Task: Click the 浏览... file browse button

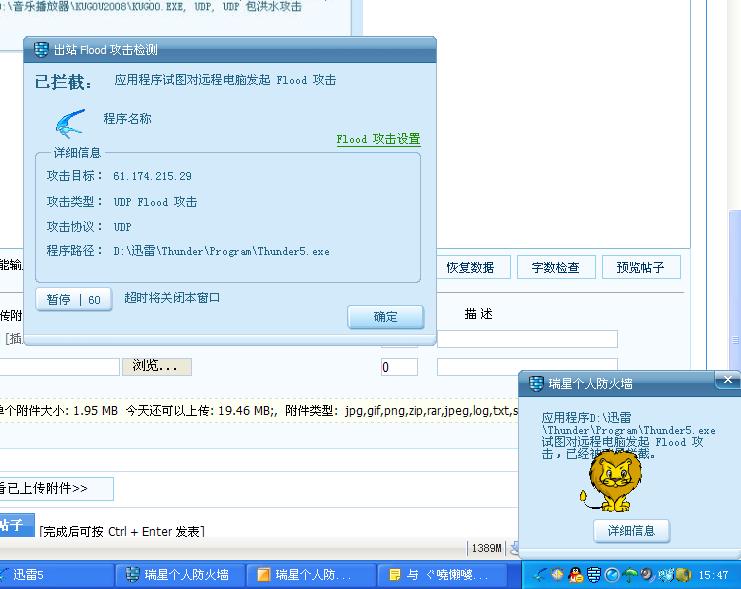Action: click(x=156, y=366)
